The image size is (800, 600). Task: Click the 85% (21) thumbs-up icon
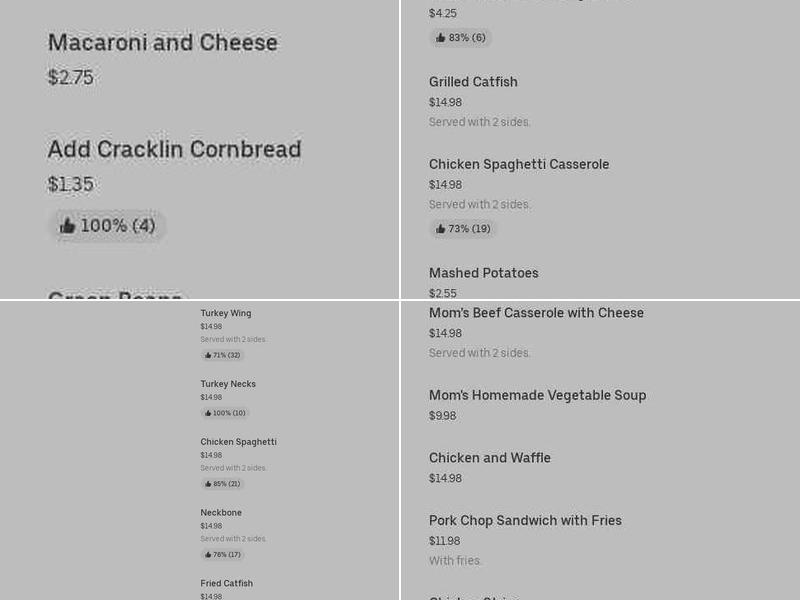tap(208, 484)
